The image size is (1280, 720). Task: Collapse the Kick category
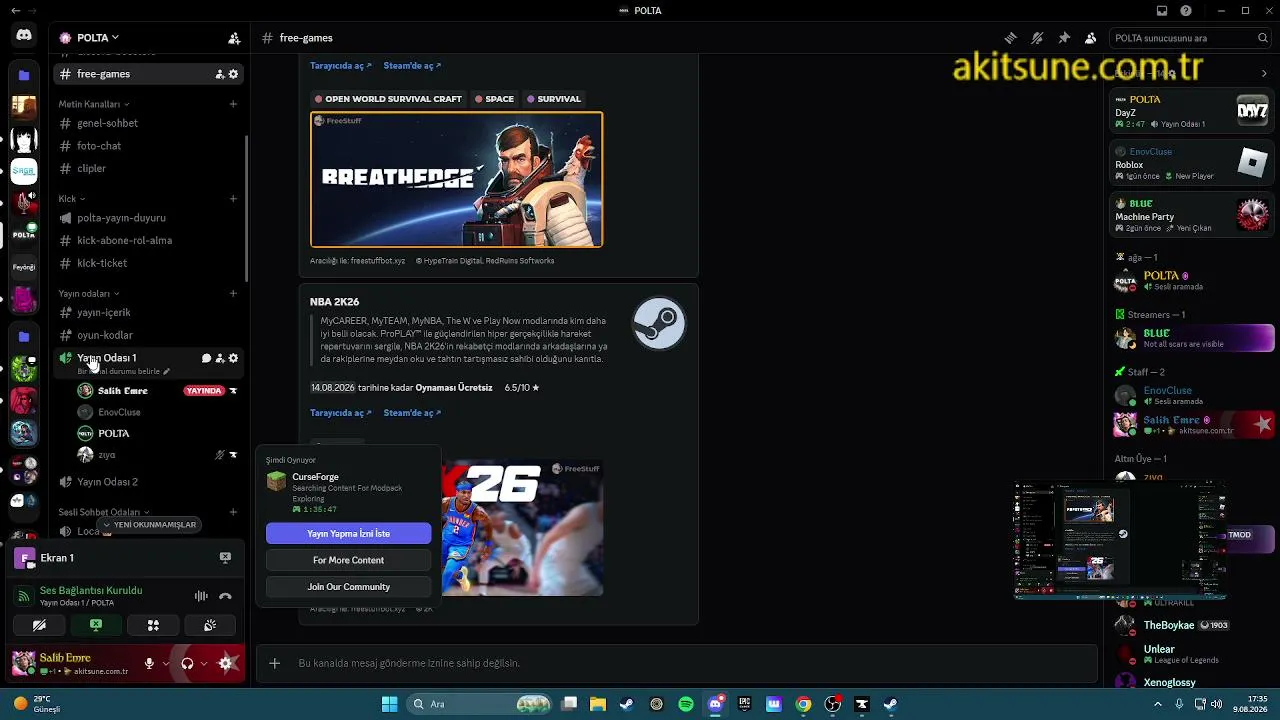pyautogui.click(x=71, y=199)
